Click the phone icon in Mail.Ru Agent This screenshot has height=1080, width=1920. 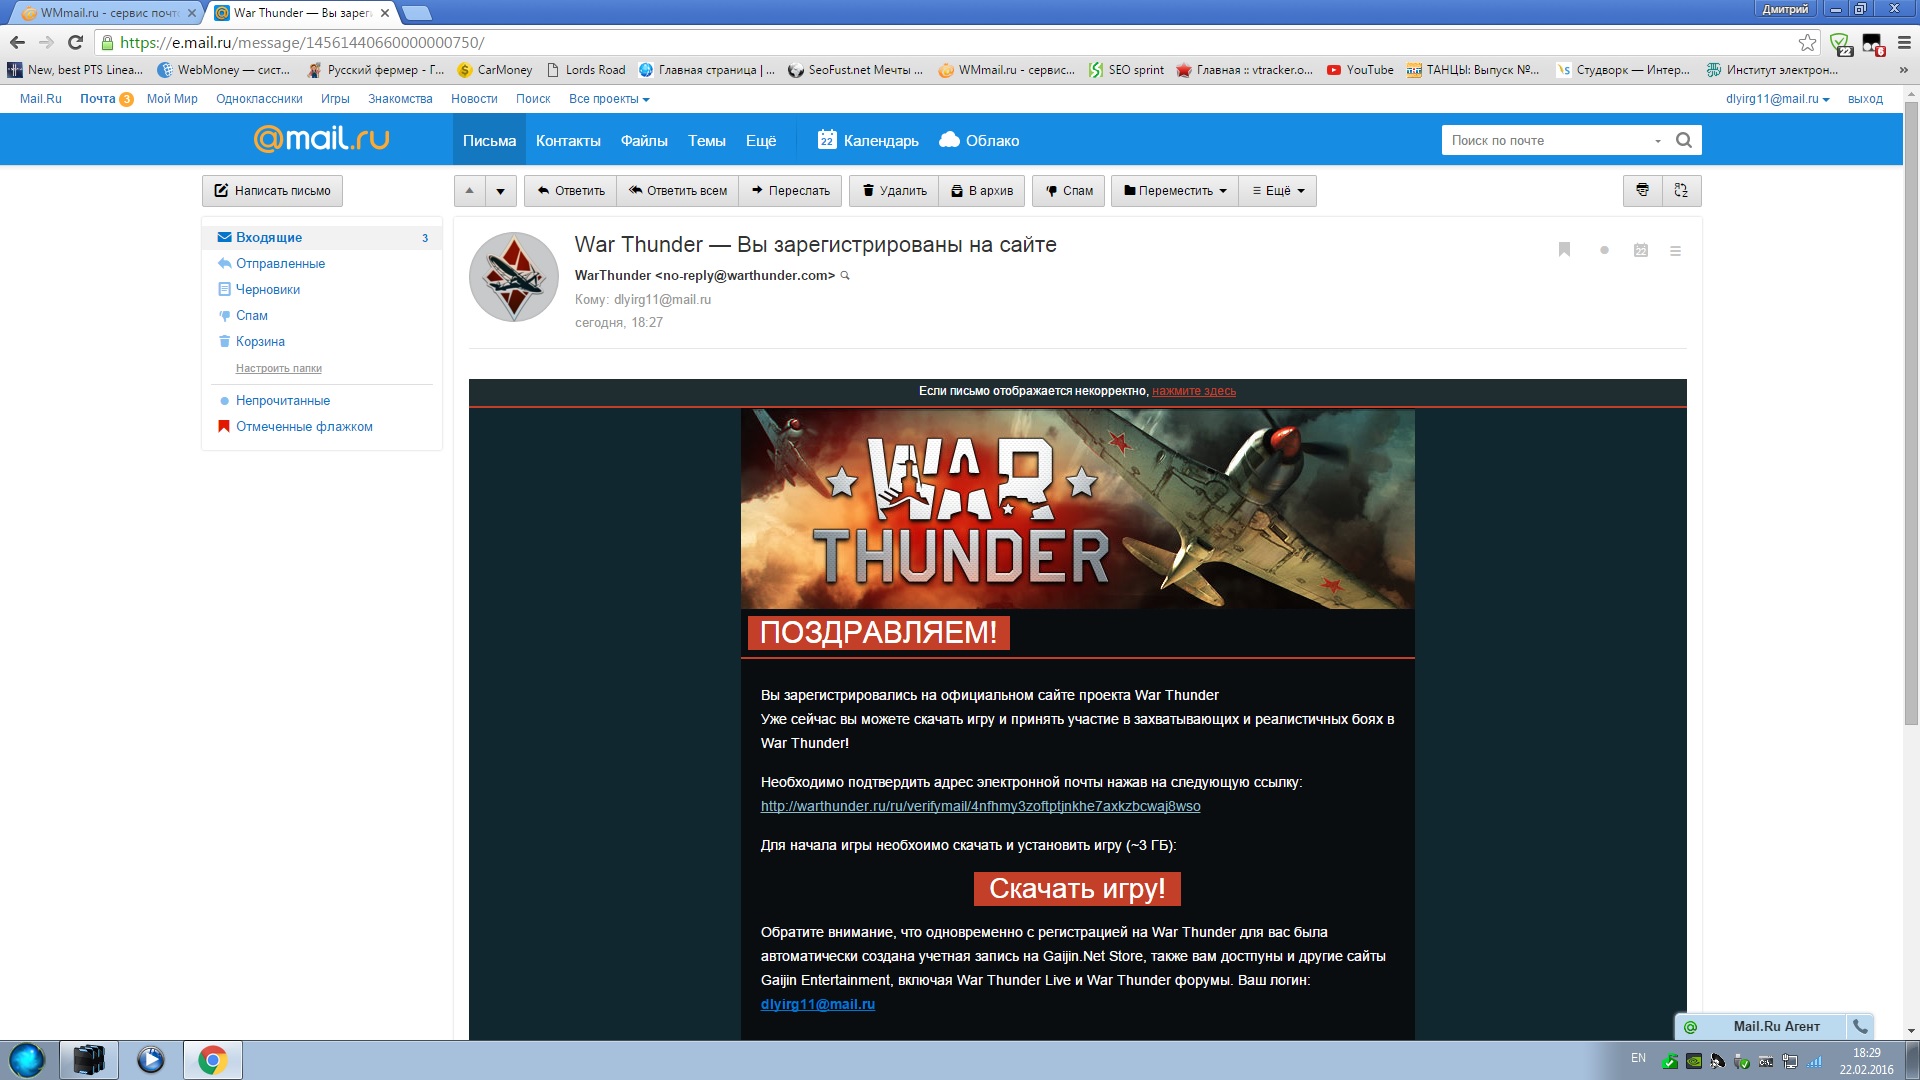click(x=1860, y=1026)
